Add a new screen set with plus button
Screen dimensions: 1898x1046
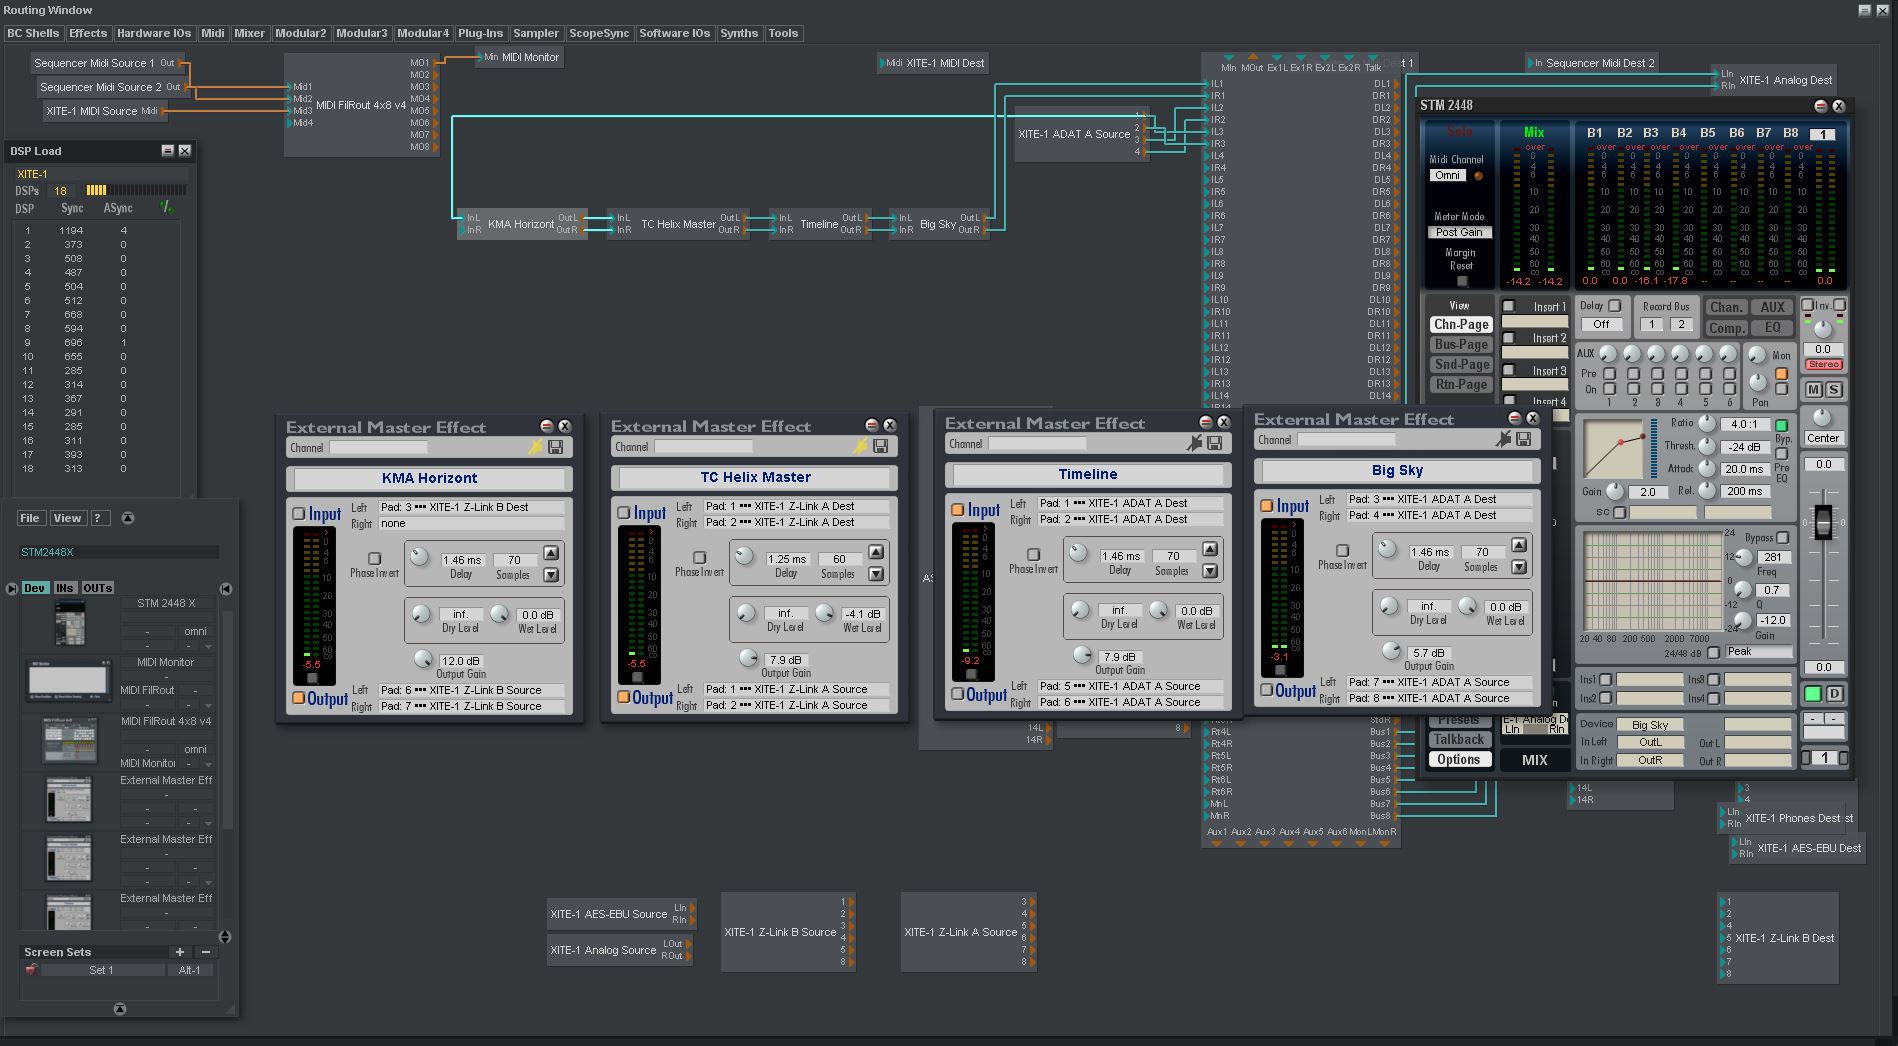[x=180, y=952]
